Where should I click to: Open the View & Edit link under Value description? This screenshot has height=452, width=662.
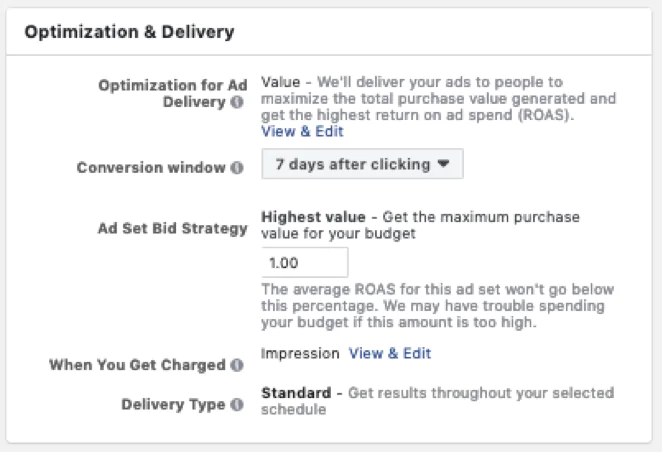(302, 131)
